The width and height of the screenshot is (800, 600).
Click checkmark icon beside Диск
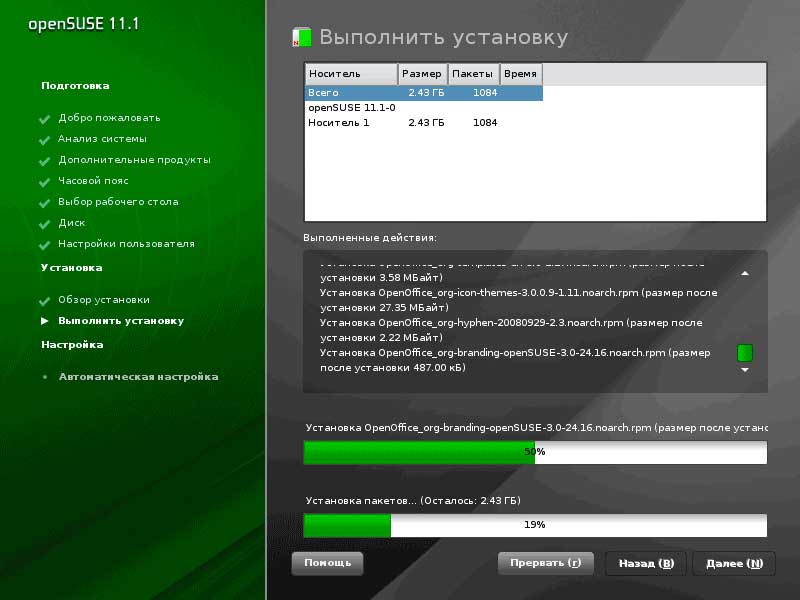click(44, 224)
